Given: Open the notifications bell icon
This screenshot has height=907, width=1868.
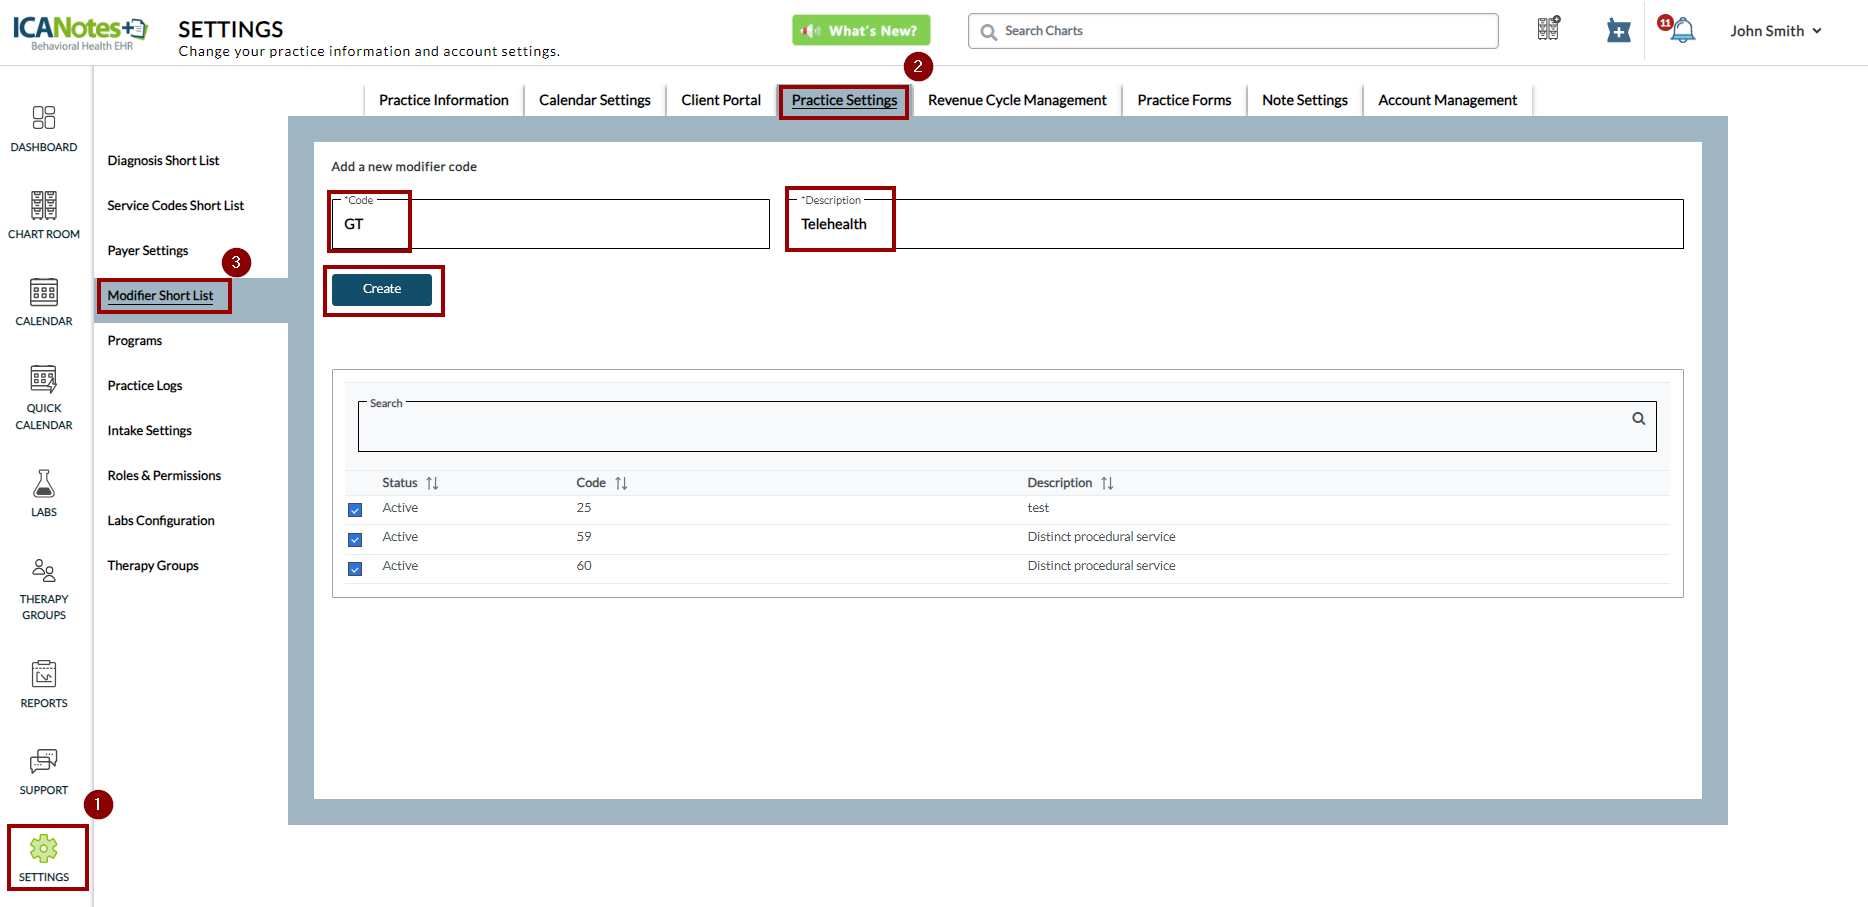Looking at the screenshot, I should coord(1683,31).
